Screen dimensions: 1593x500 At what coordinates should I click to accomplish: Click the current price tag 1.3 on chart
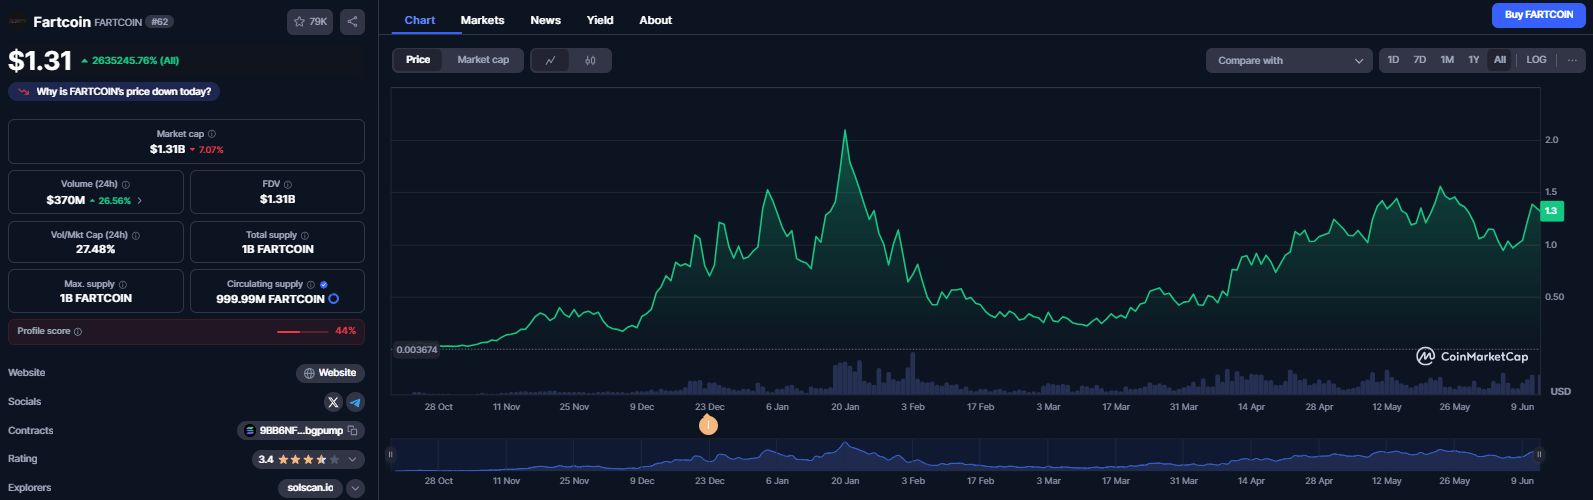tap(1551, 211)
